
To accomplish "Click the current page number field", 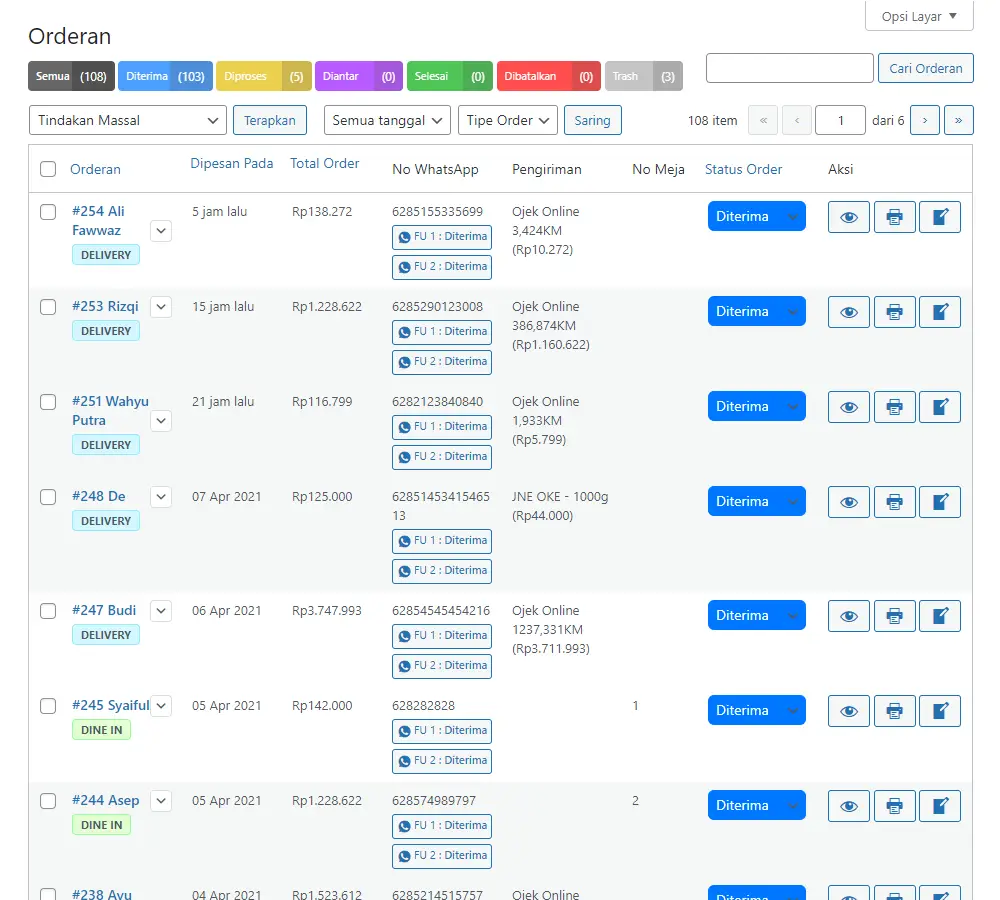I will pos(840,120).
